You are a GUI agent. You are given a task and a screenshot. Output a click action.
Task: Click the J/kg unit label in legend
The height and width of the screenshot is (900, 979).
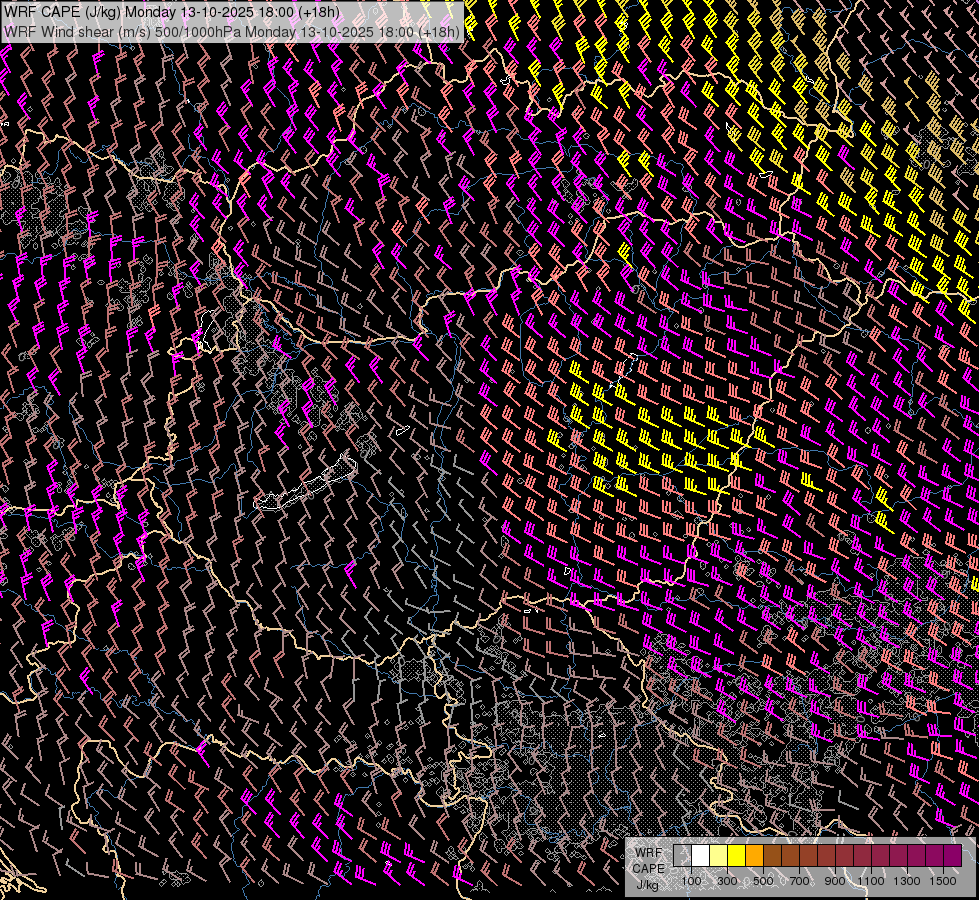point(648,884)
